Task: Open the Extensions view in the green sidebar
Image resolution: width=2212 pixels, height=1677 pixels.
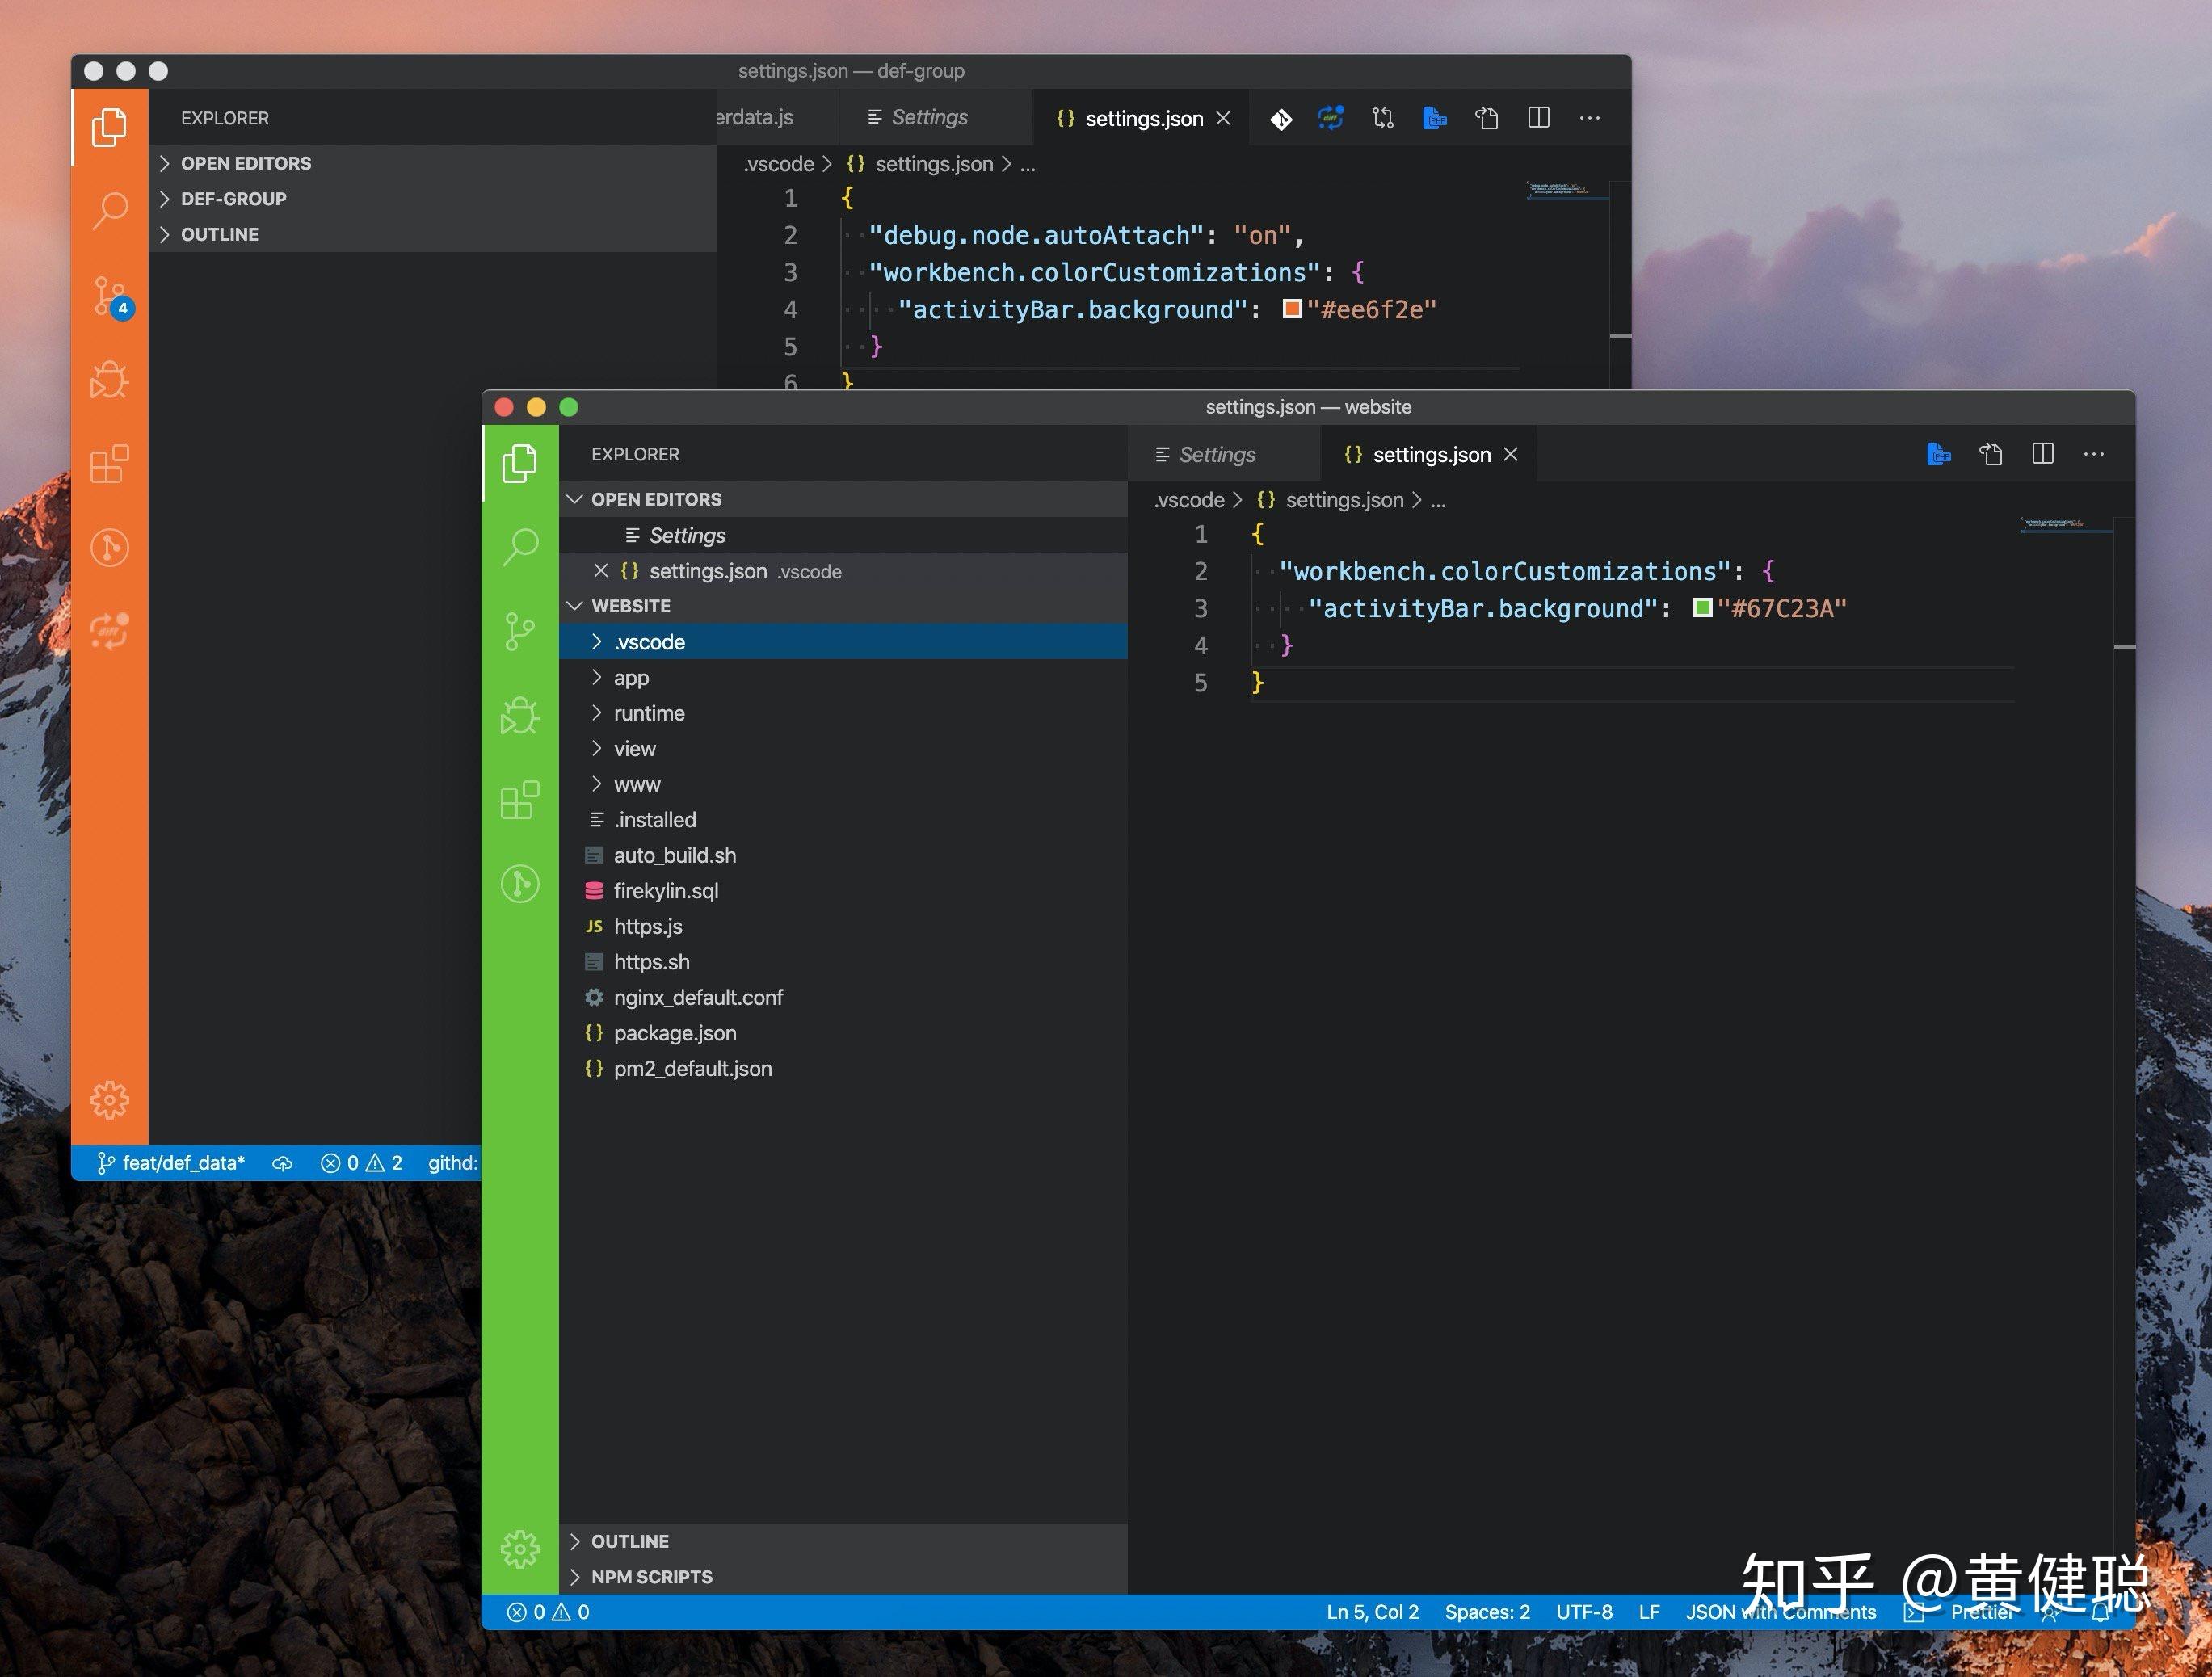Action: (x=520, y=800)
